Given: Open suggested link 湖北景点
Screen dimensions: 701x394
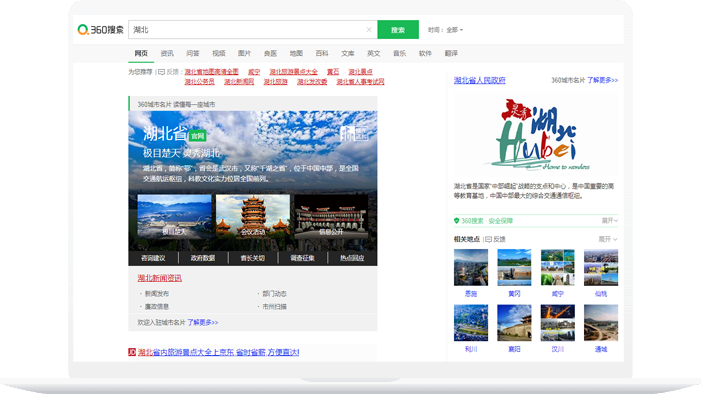Looking at the screenshot, I should coord(360,72).
